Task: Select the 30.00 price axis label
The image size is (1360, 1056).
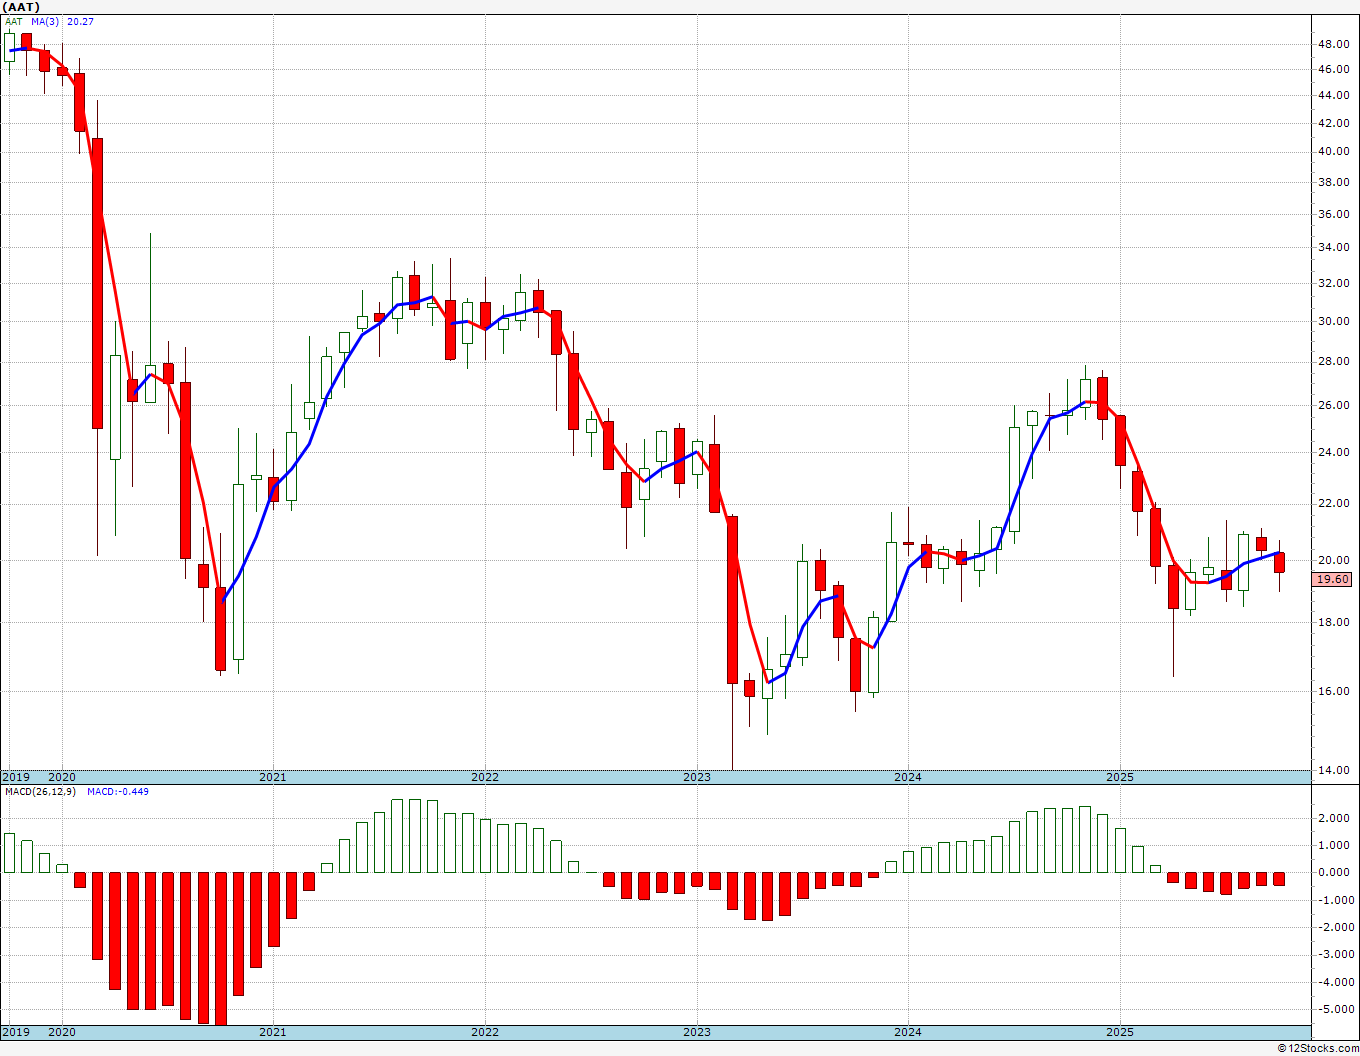Action: tap(1333, 321)
